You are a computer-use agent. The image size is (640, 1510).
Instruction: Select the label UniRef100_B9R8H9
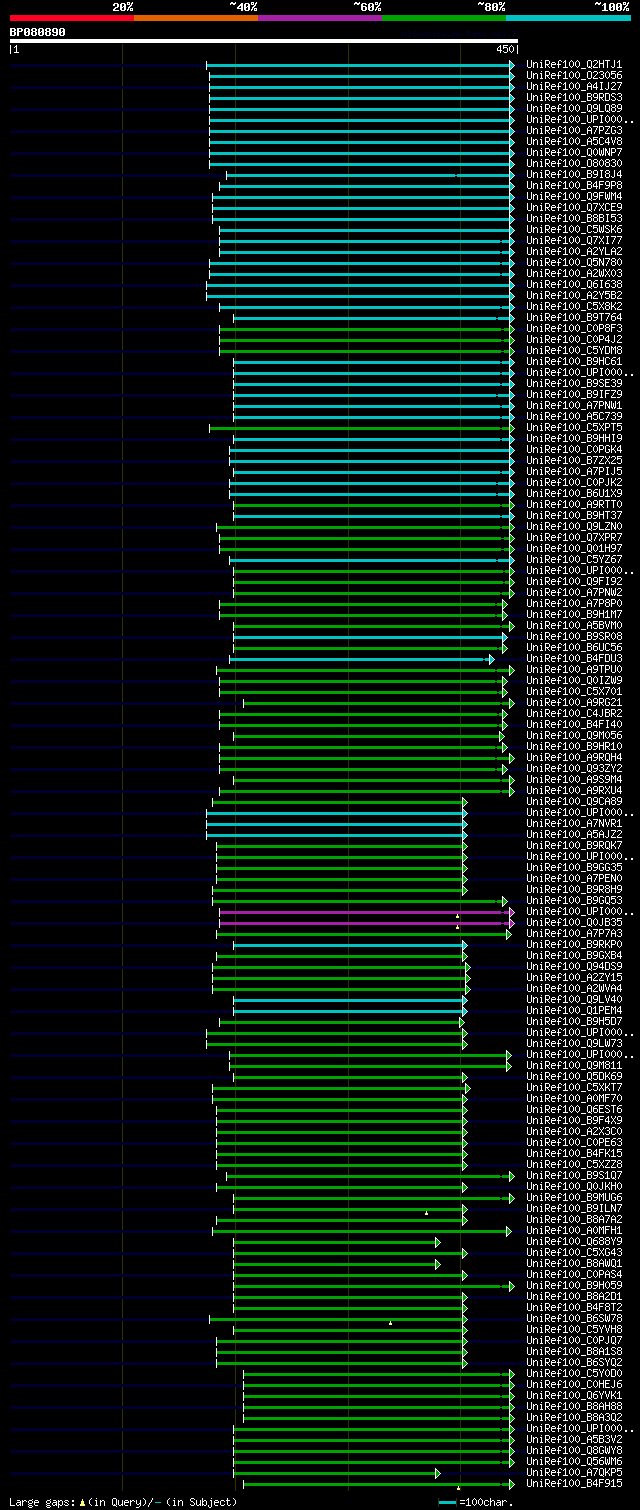[x=574, y=890]
